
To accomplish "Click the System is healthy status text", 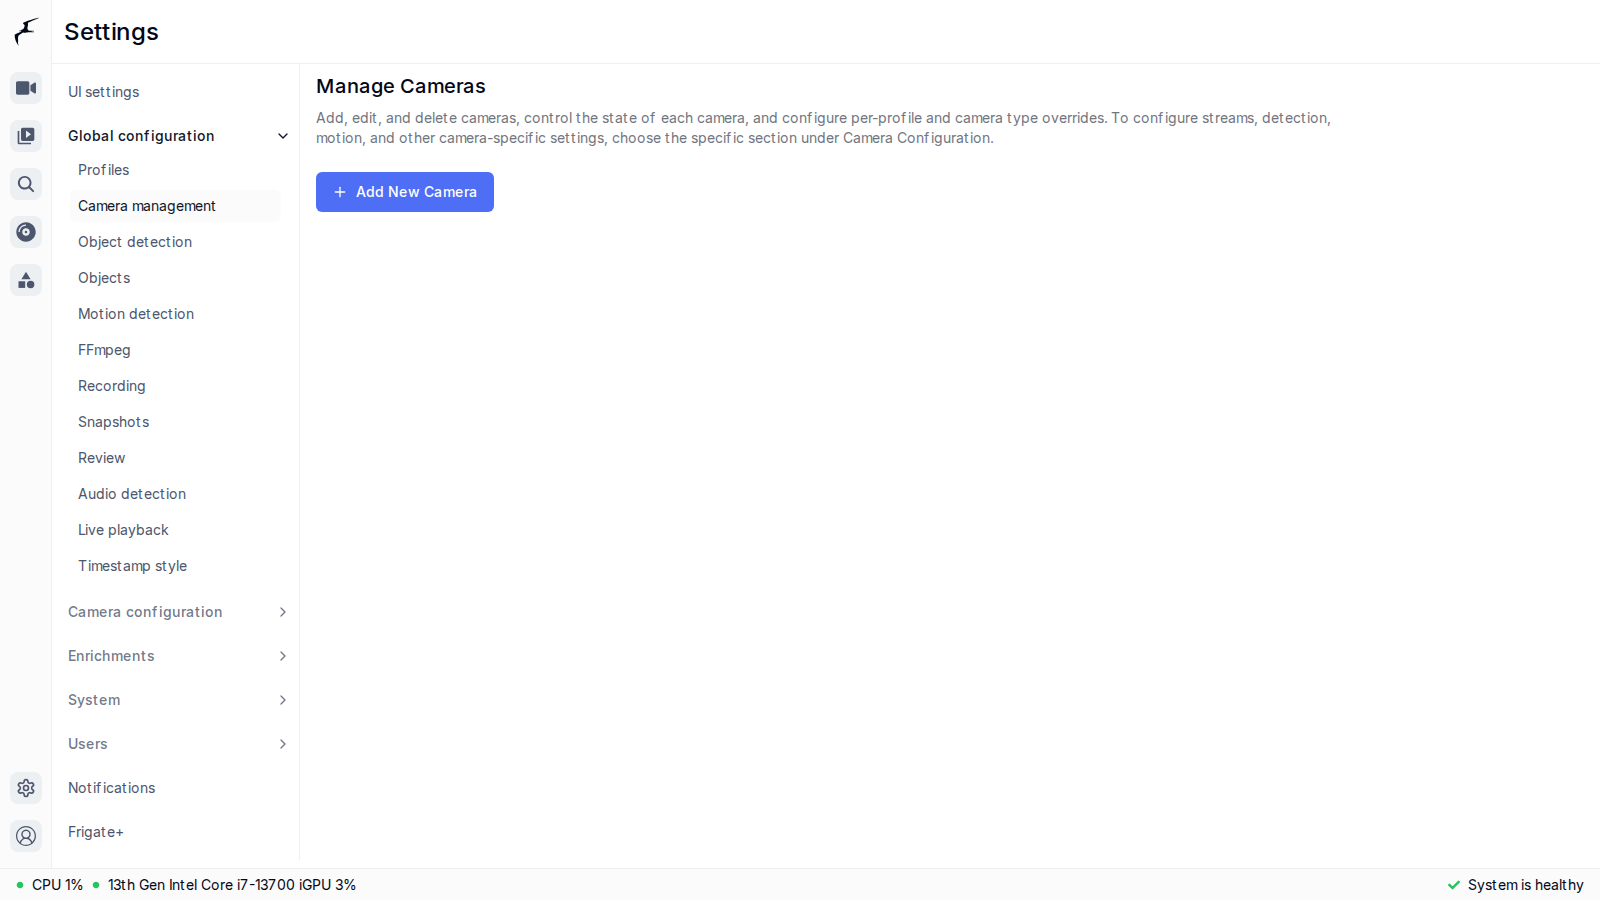I will tap(1525, 885).
